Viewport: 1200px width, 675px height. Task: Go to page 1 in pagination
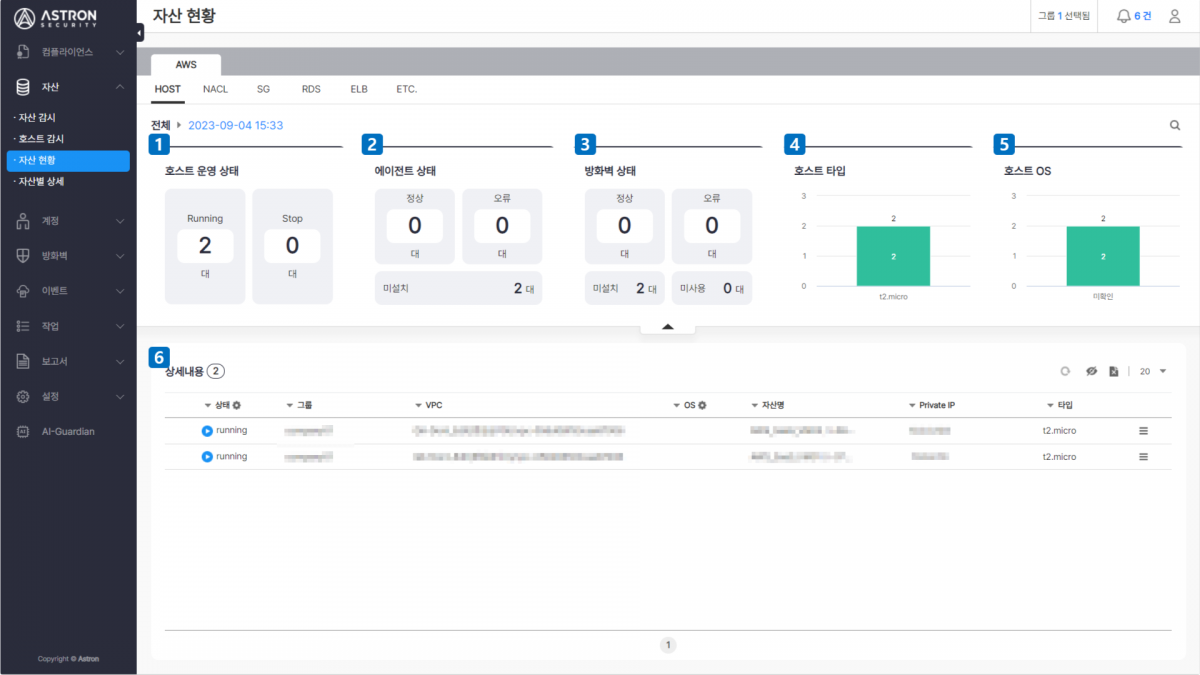668,645
